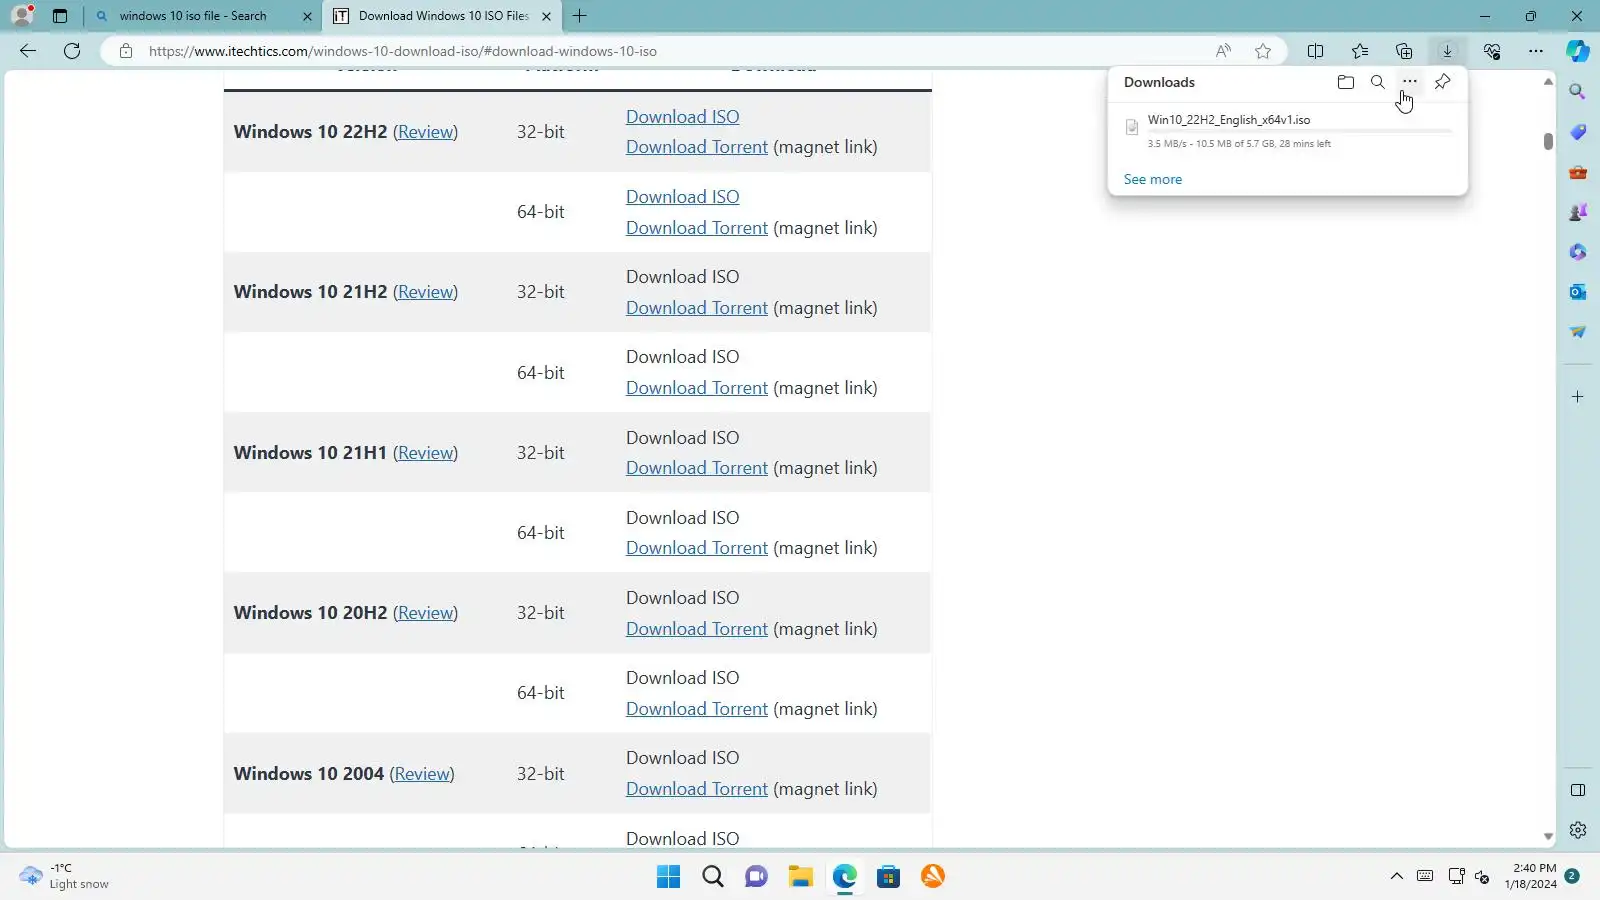The height and width of the screenshot is (900, 1600).
Task: Open the Windows 10 21H2 Review link
Action: pos(426,292)
